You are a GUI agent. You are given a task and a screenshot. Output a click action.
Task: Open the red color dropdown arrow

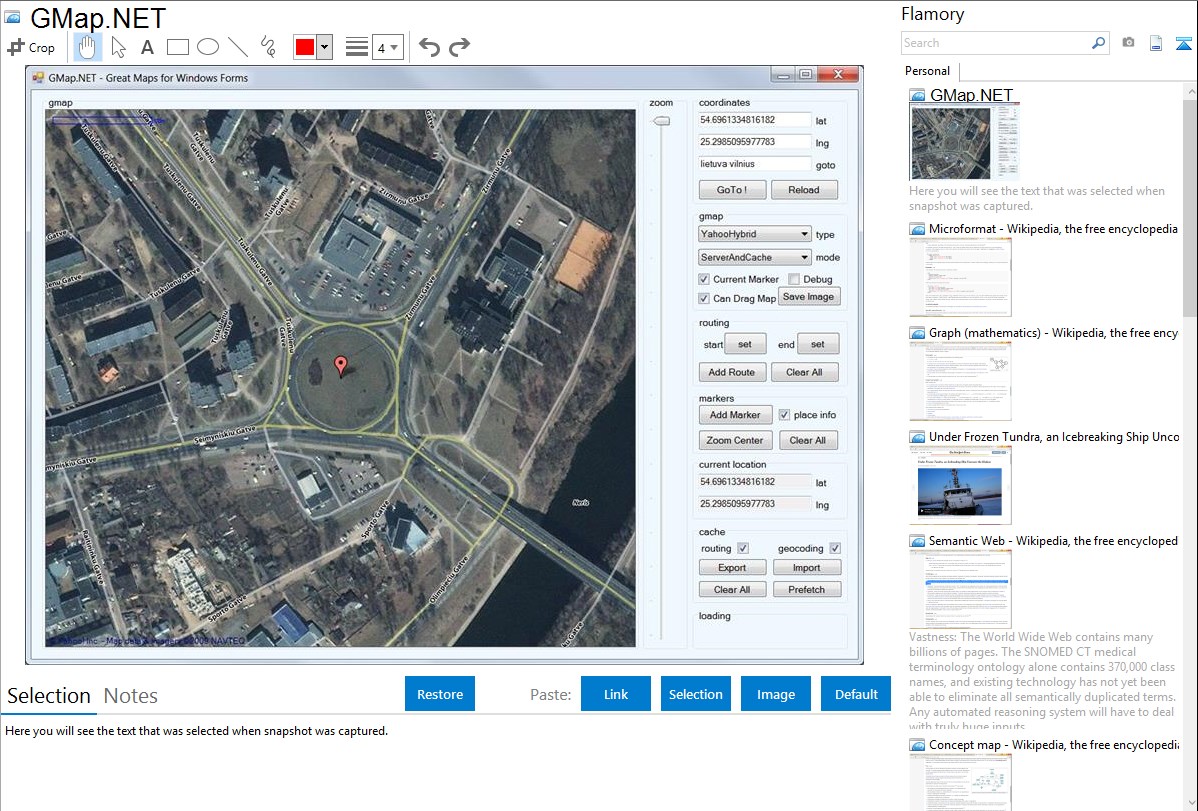(x=324, y=47)
